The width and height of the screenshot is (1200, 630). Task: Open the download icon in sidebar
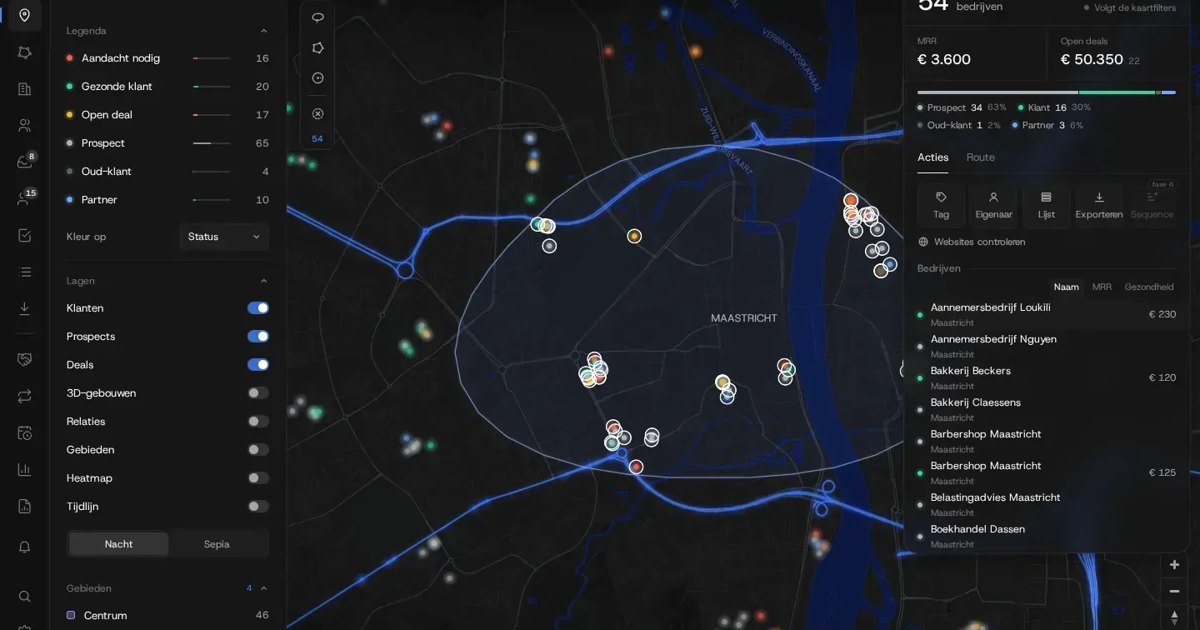[24, 309]
